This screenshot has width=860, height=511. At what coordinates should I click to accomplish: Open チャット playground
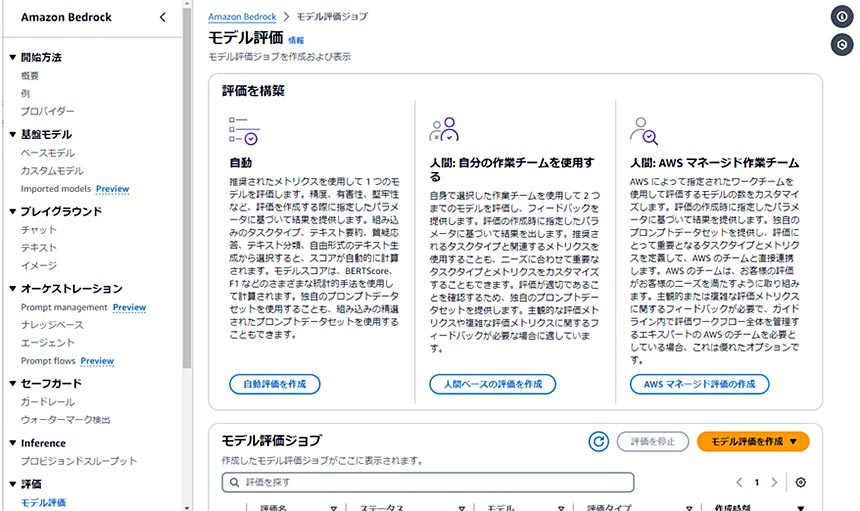click(38, 229)
